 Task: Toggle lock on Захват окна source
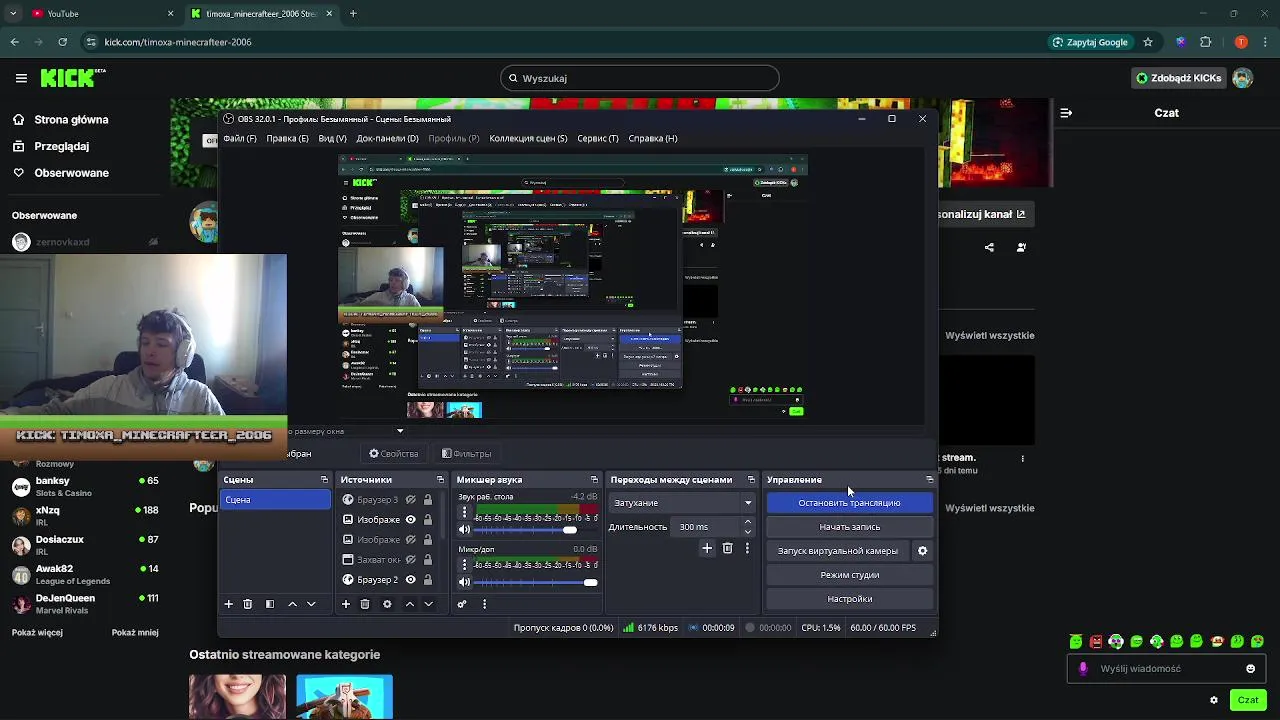click(x=428, y=560)
